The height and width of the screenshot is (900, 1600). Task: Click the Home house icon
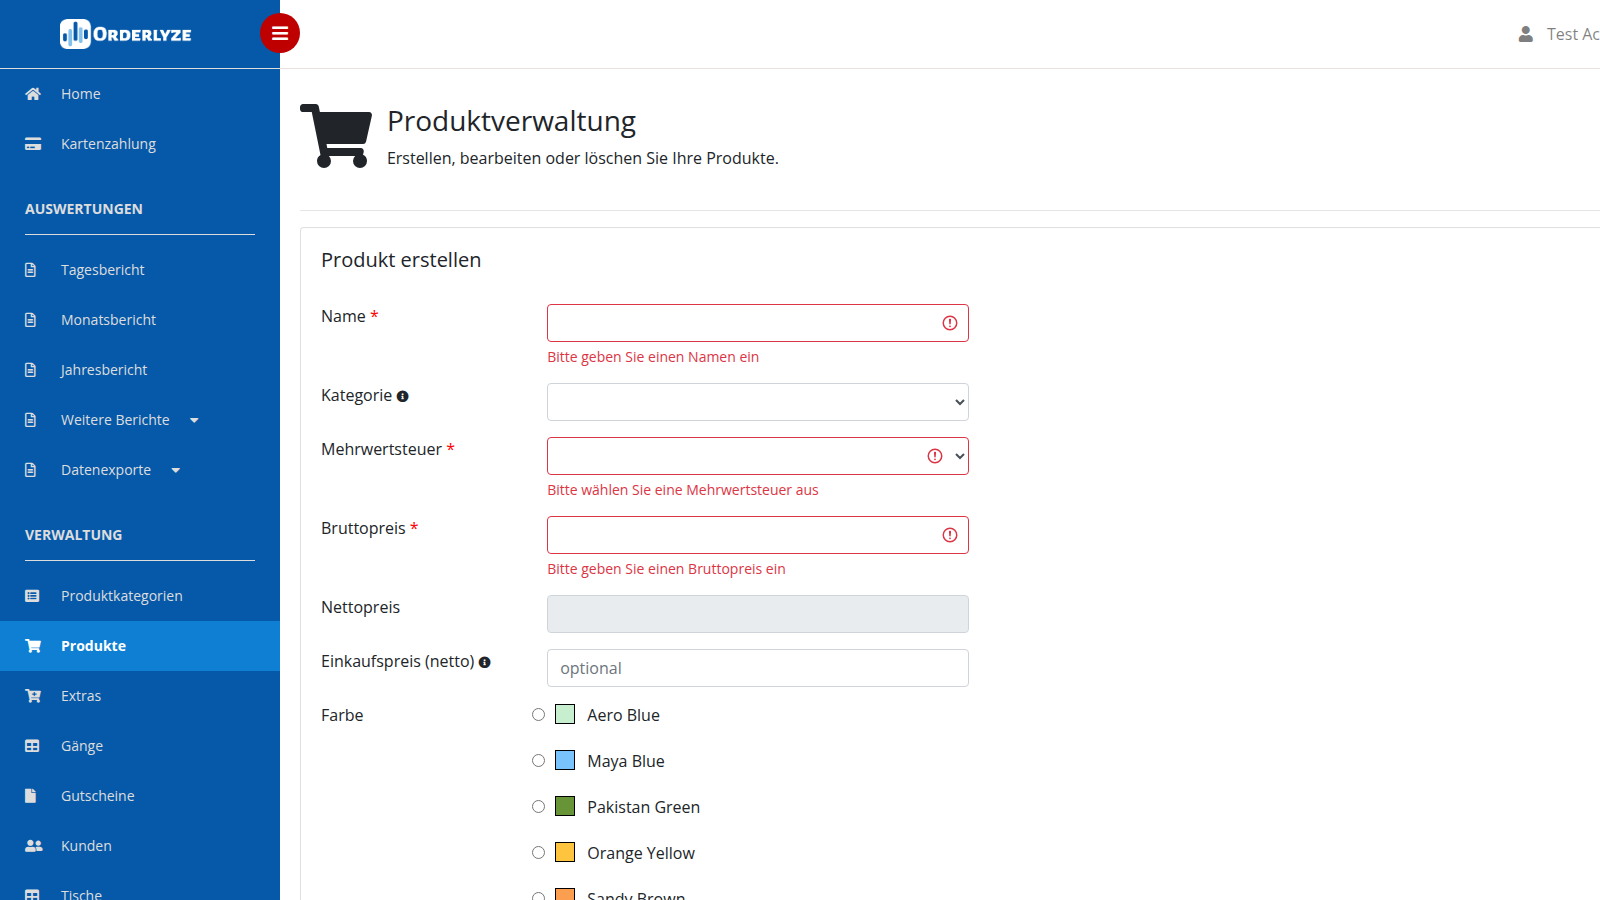33,94
